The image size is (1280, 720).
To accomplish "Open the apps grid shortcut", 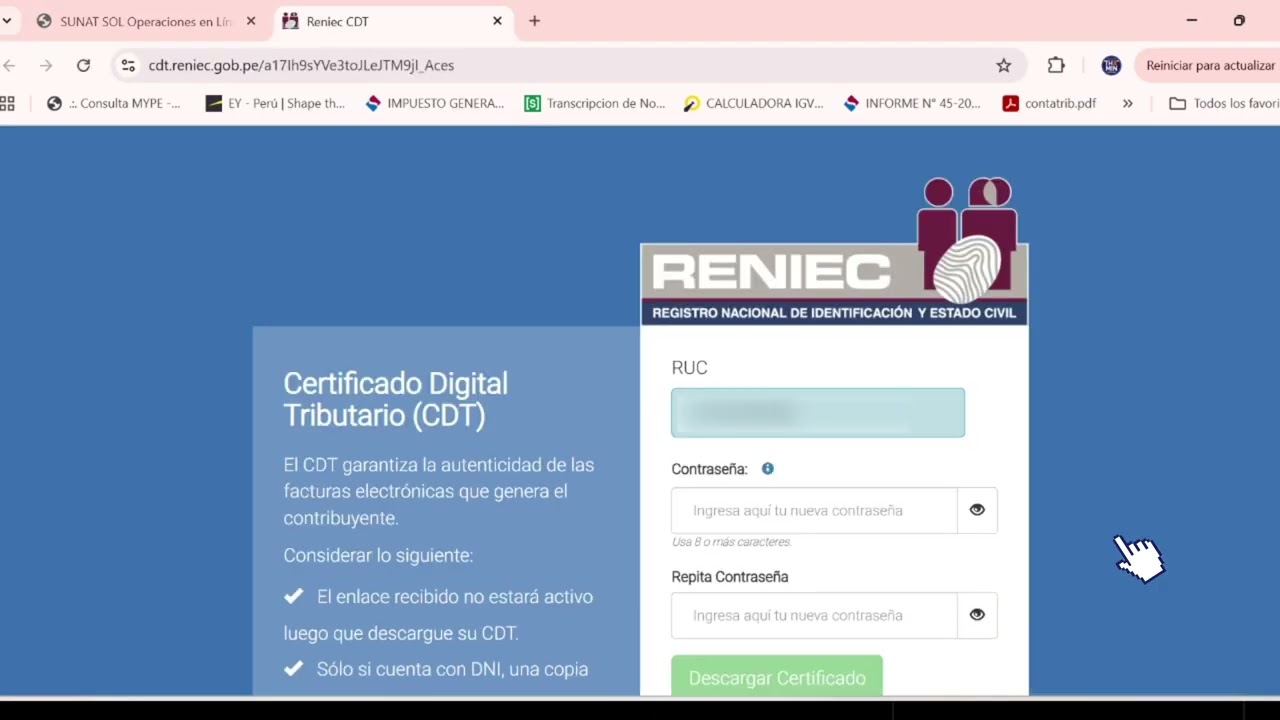I will pyautogui.click(x=8, y=103).
